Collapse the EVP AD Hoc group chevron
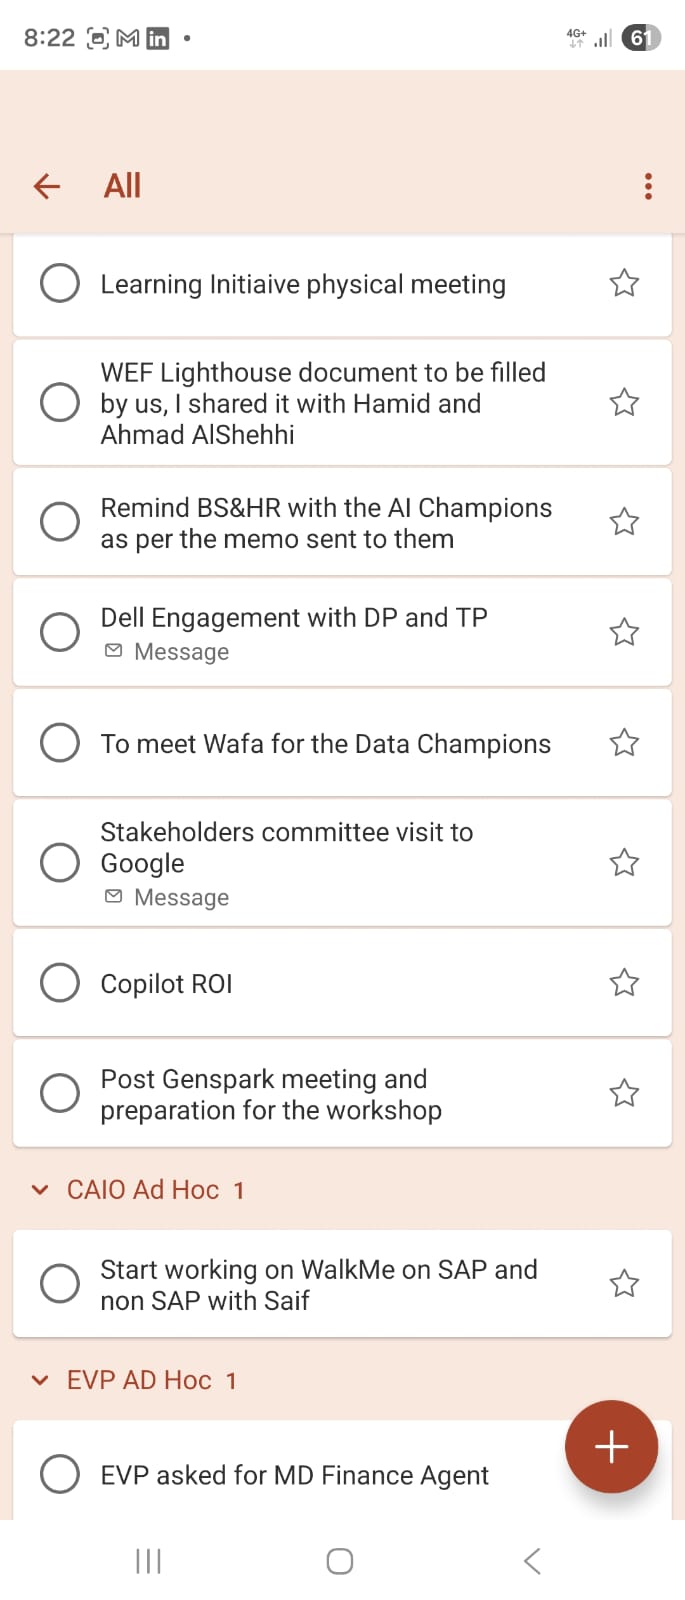 pyautogui.click(x=40, y=1381)
